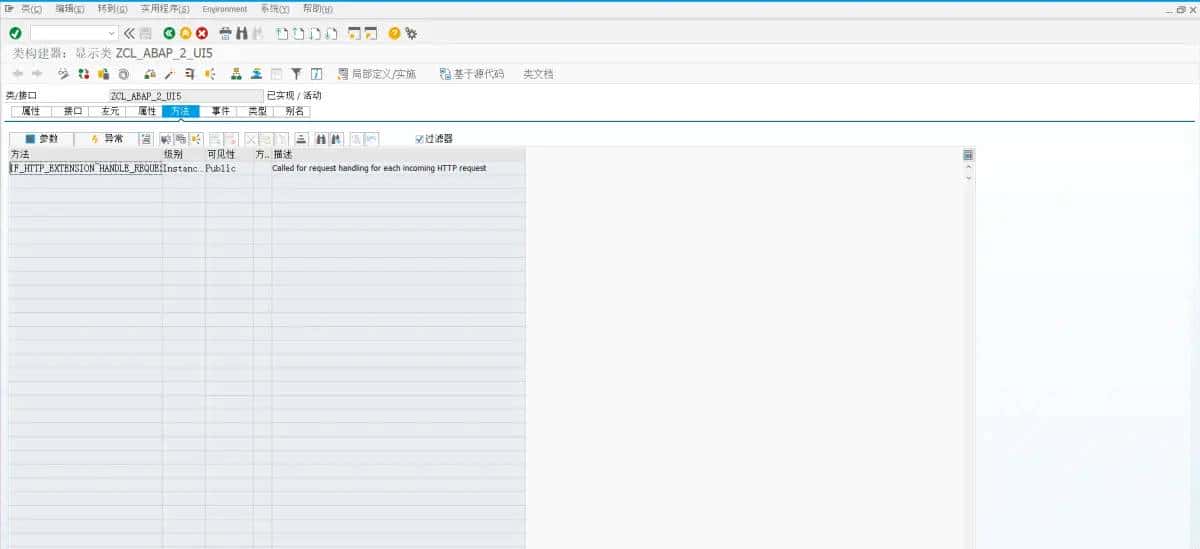Click the blue info icon in application toolbar

click(x=316, y=74)
